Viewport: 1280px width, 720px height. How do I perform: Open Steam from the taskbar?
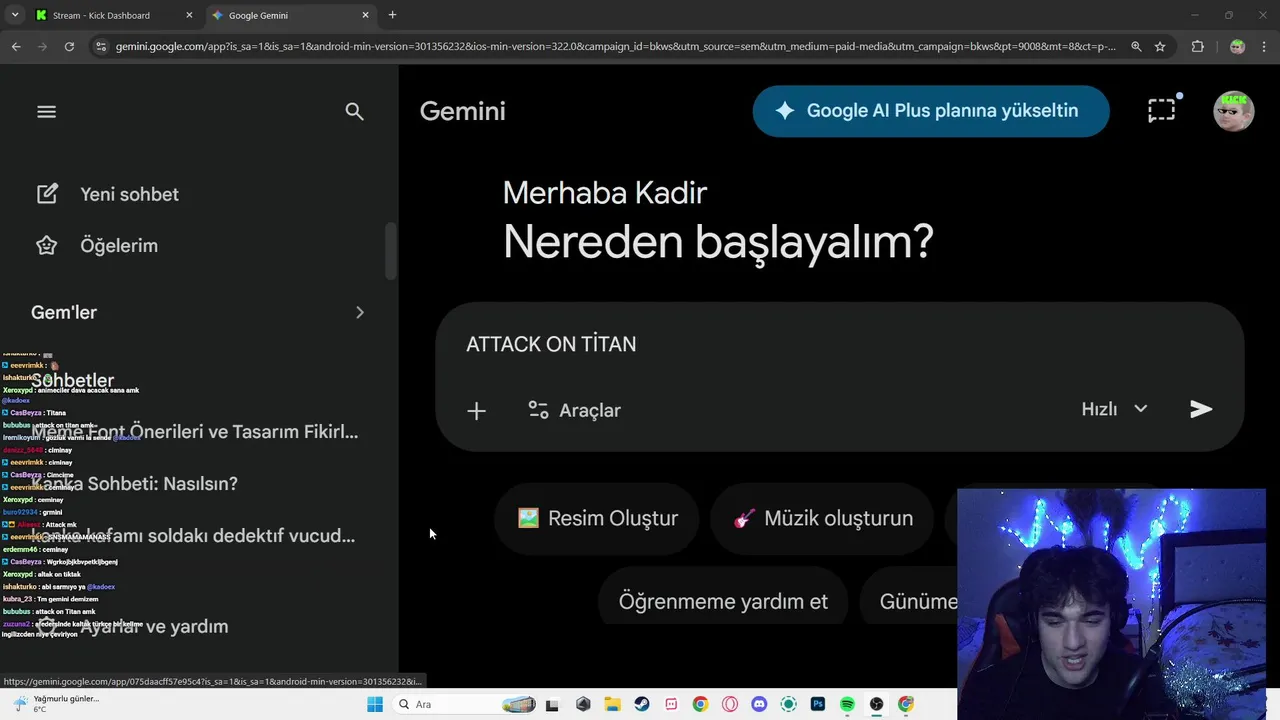pyautogui.click(x=642, y=704)
